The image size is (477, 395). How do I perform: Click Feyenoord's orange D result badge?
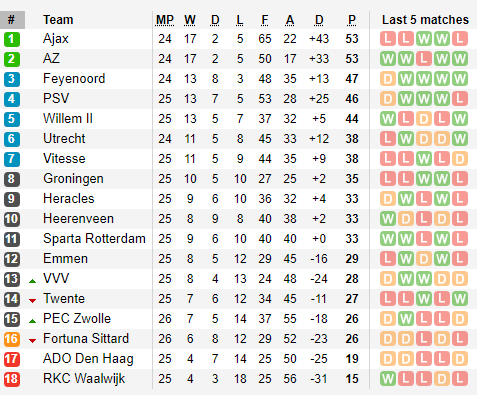388,79
